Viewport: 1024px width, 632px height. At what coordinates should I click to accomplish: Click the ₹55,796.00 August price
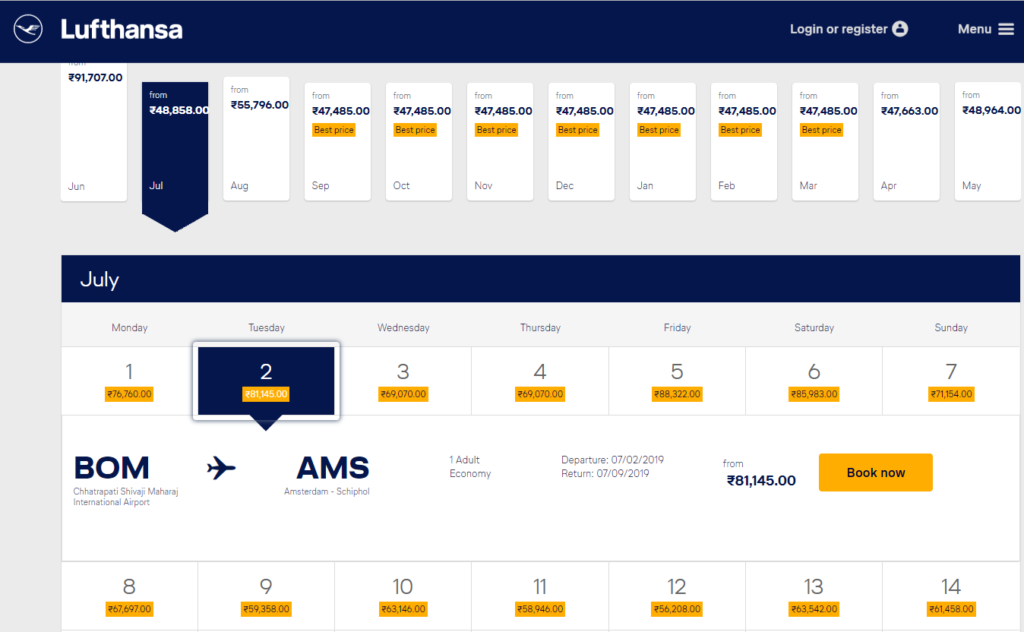coord(259,104)
